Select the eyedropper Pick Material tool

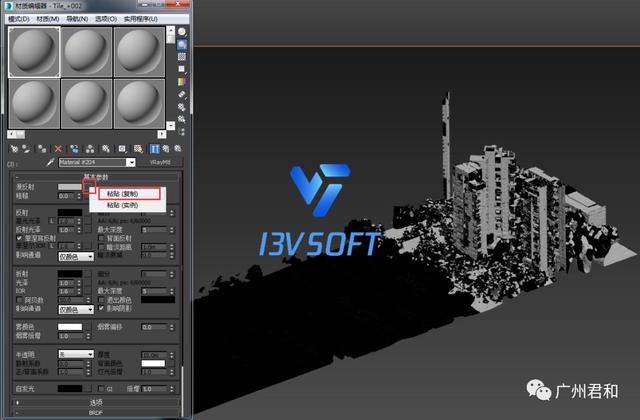pos(50,162)
